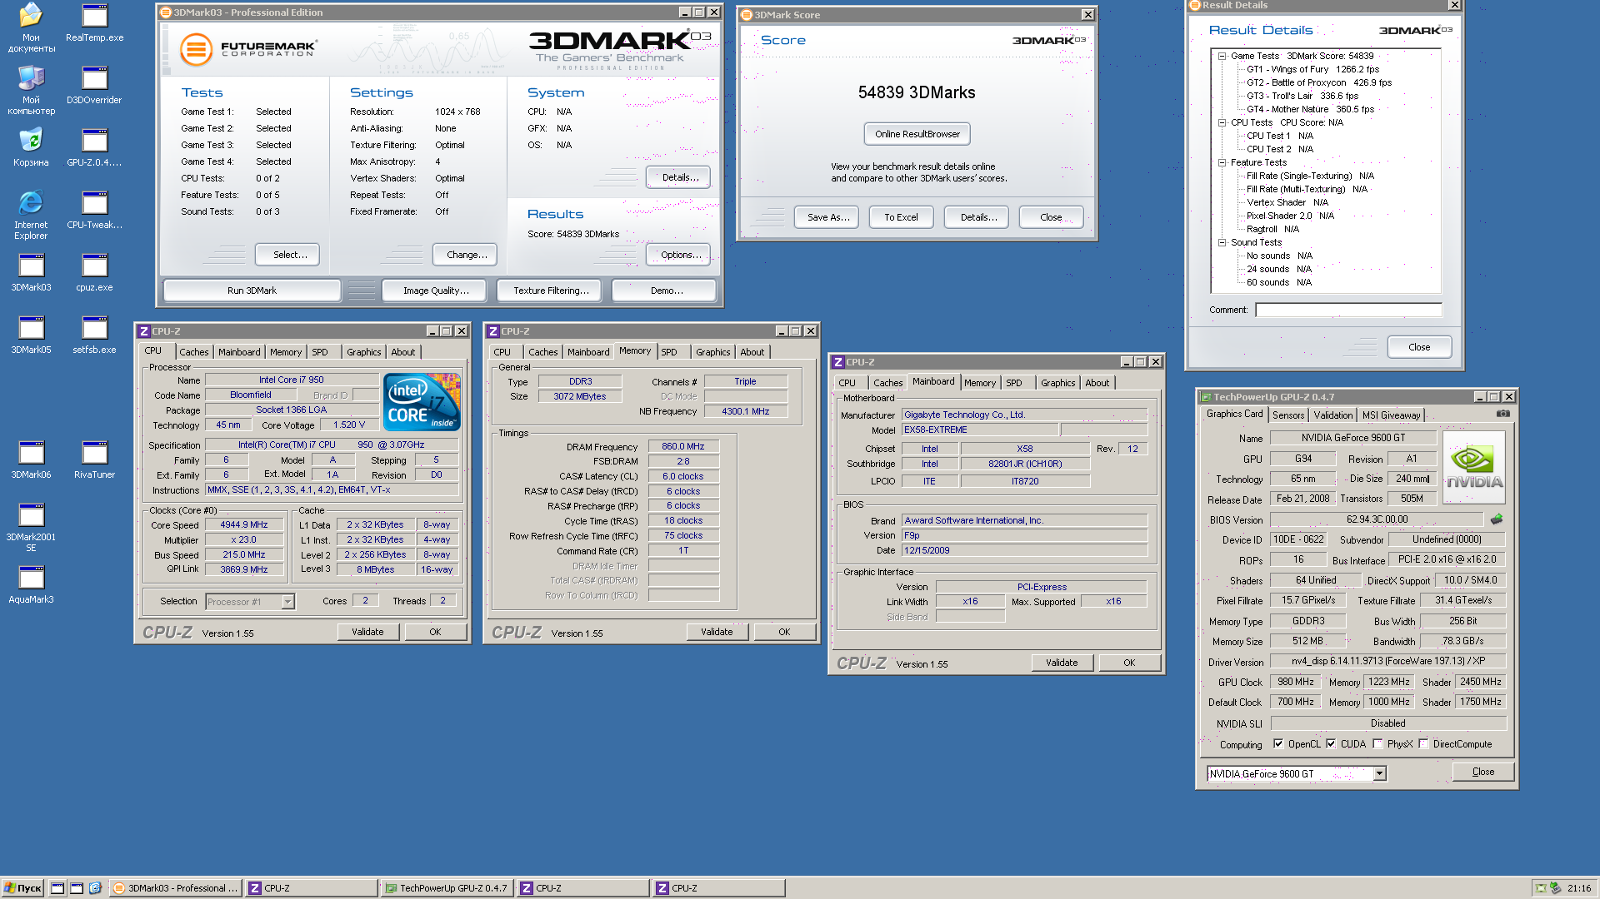The height and width of the screenshot is (899, 1600).
Task: Click Internet Explorer quick launch icon
Action: click(x=95, y=888)
